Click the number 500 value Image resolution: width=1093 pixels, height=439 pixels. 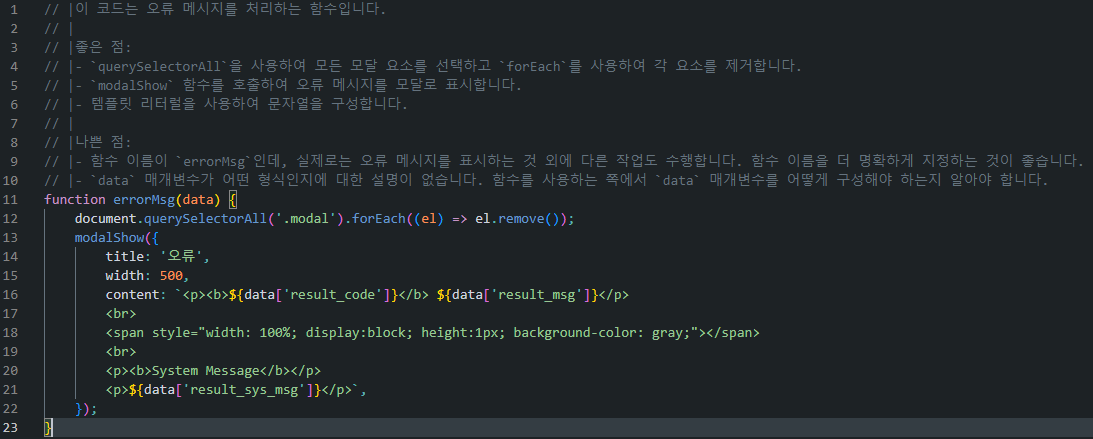[171, 275]
